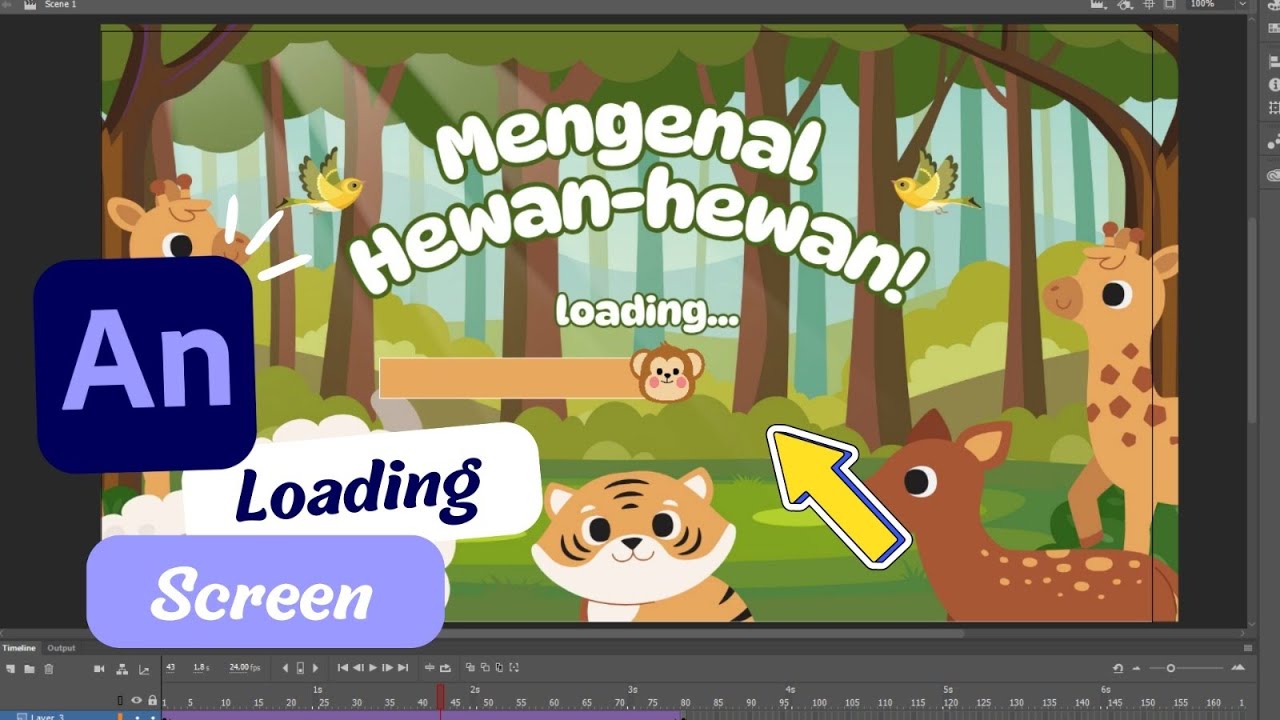Toggle visibility of all layers eye icon
This screenshot has width=1280, height=720.
point(136,700)
